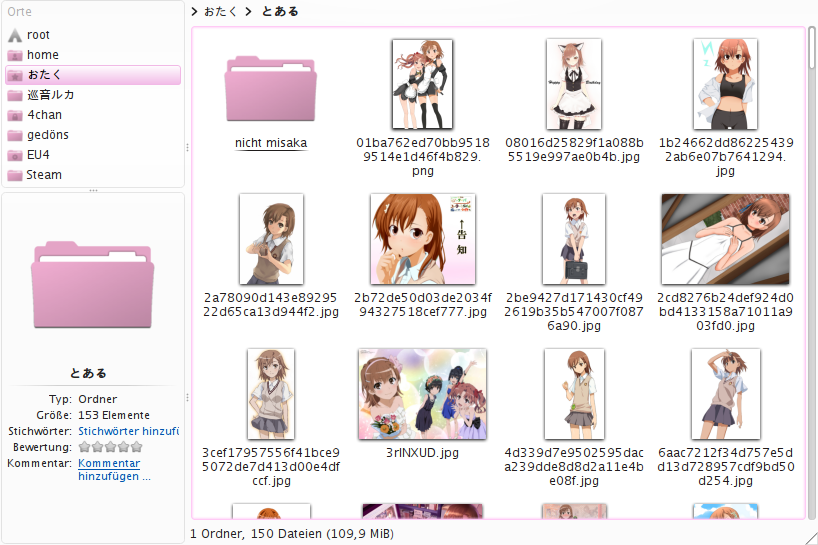Select thumbnail 4d339d7e9502595dac jpg
Image resolution: width=818 pixels, height=545 pixels.
(x=574, y=394)
